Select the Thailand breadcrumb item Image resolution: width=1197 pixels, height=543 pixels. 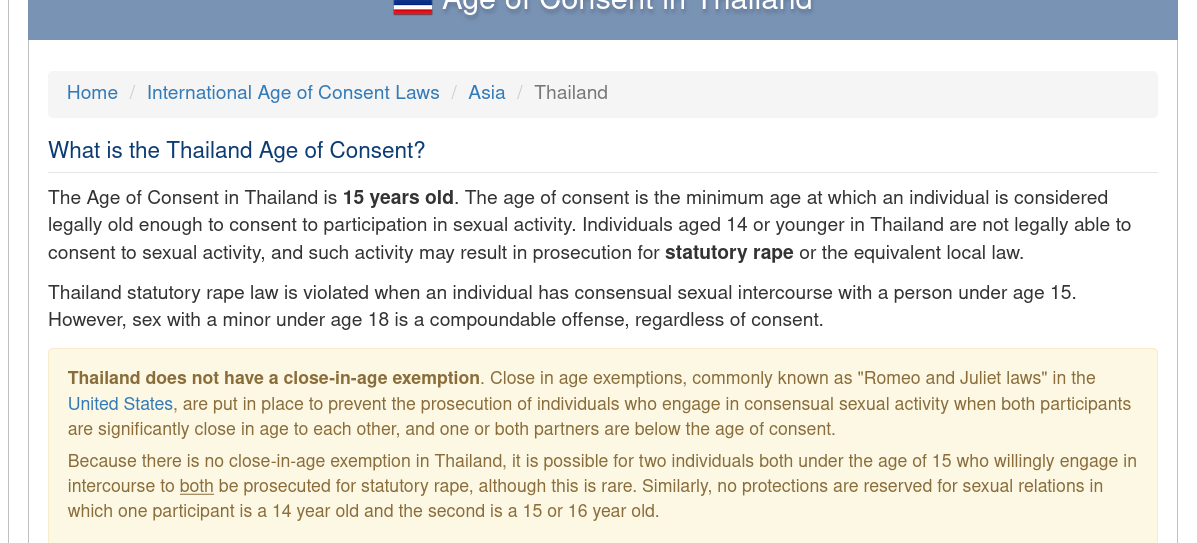571,92
